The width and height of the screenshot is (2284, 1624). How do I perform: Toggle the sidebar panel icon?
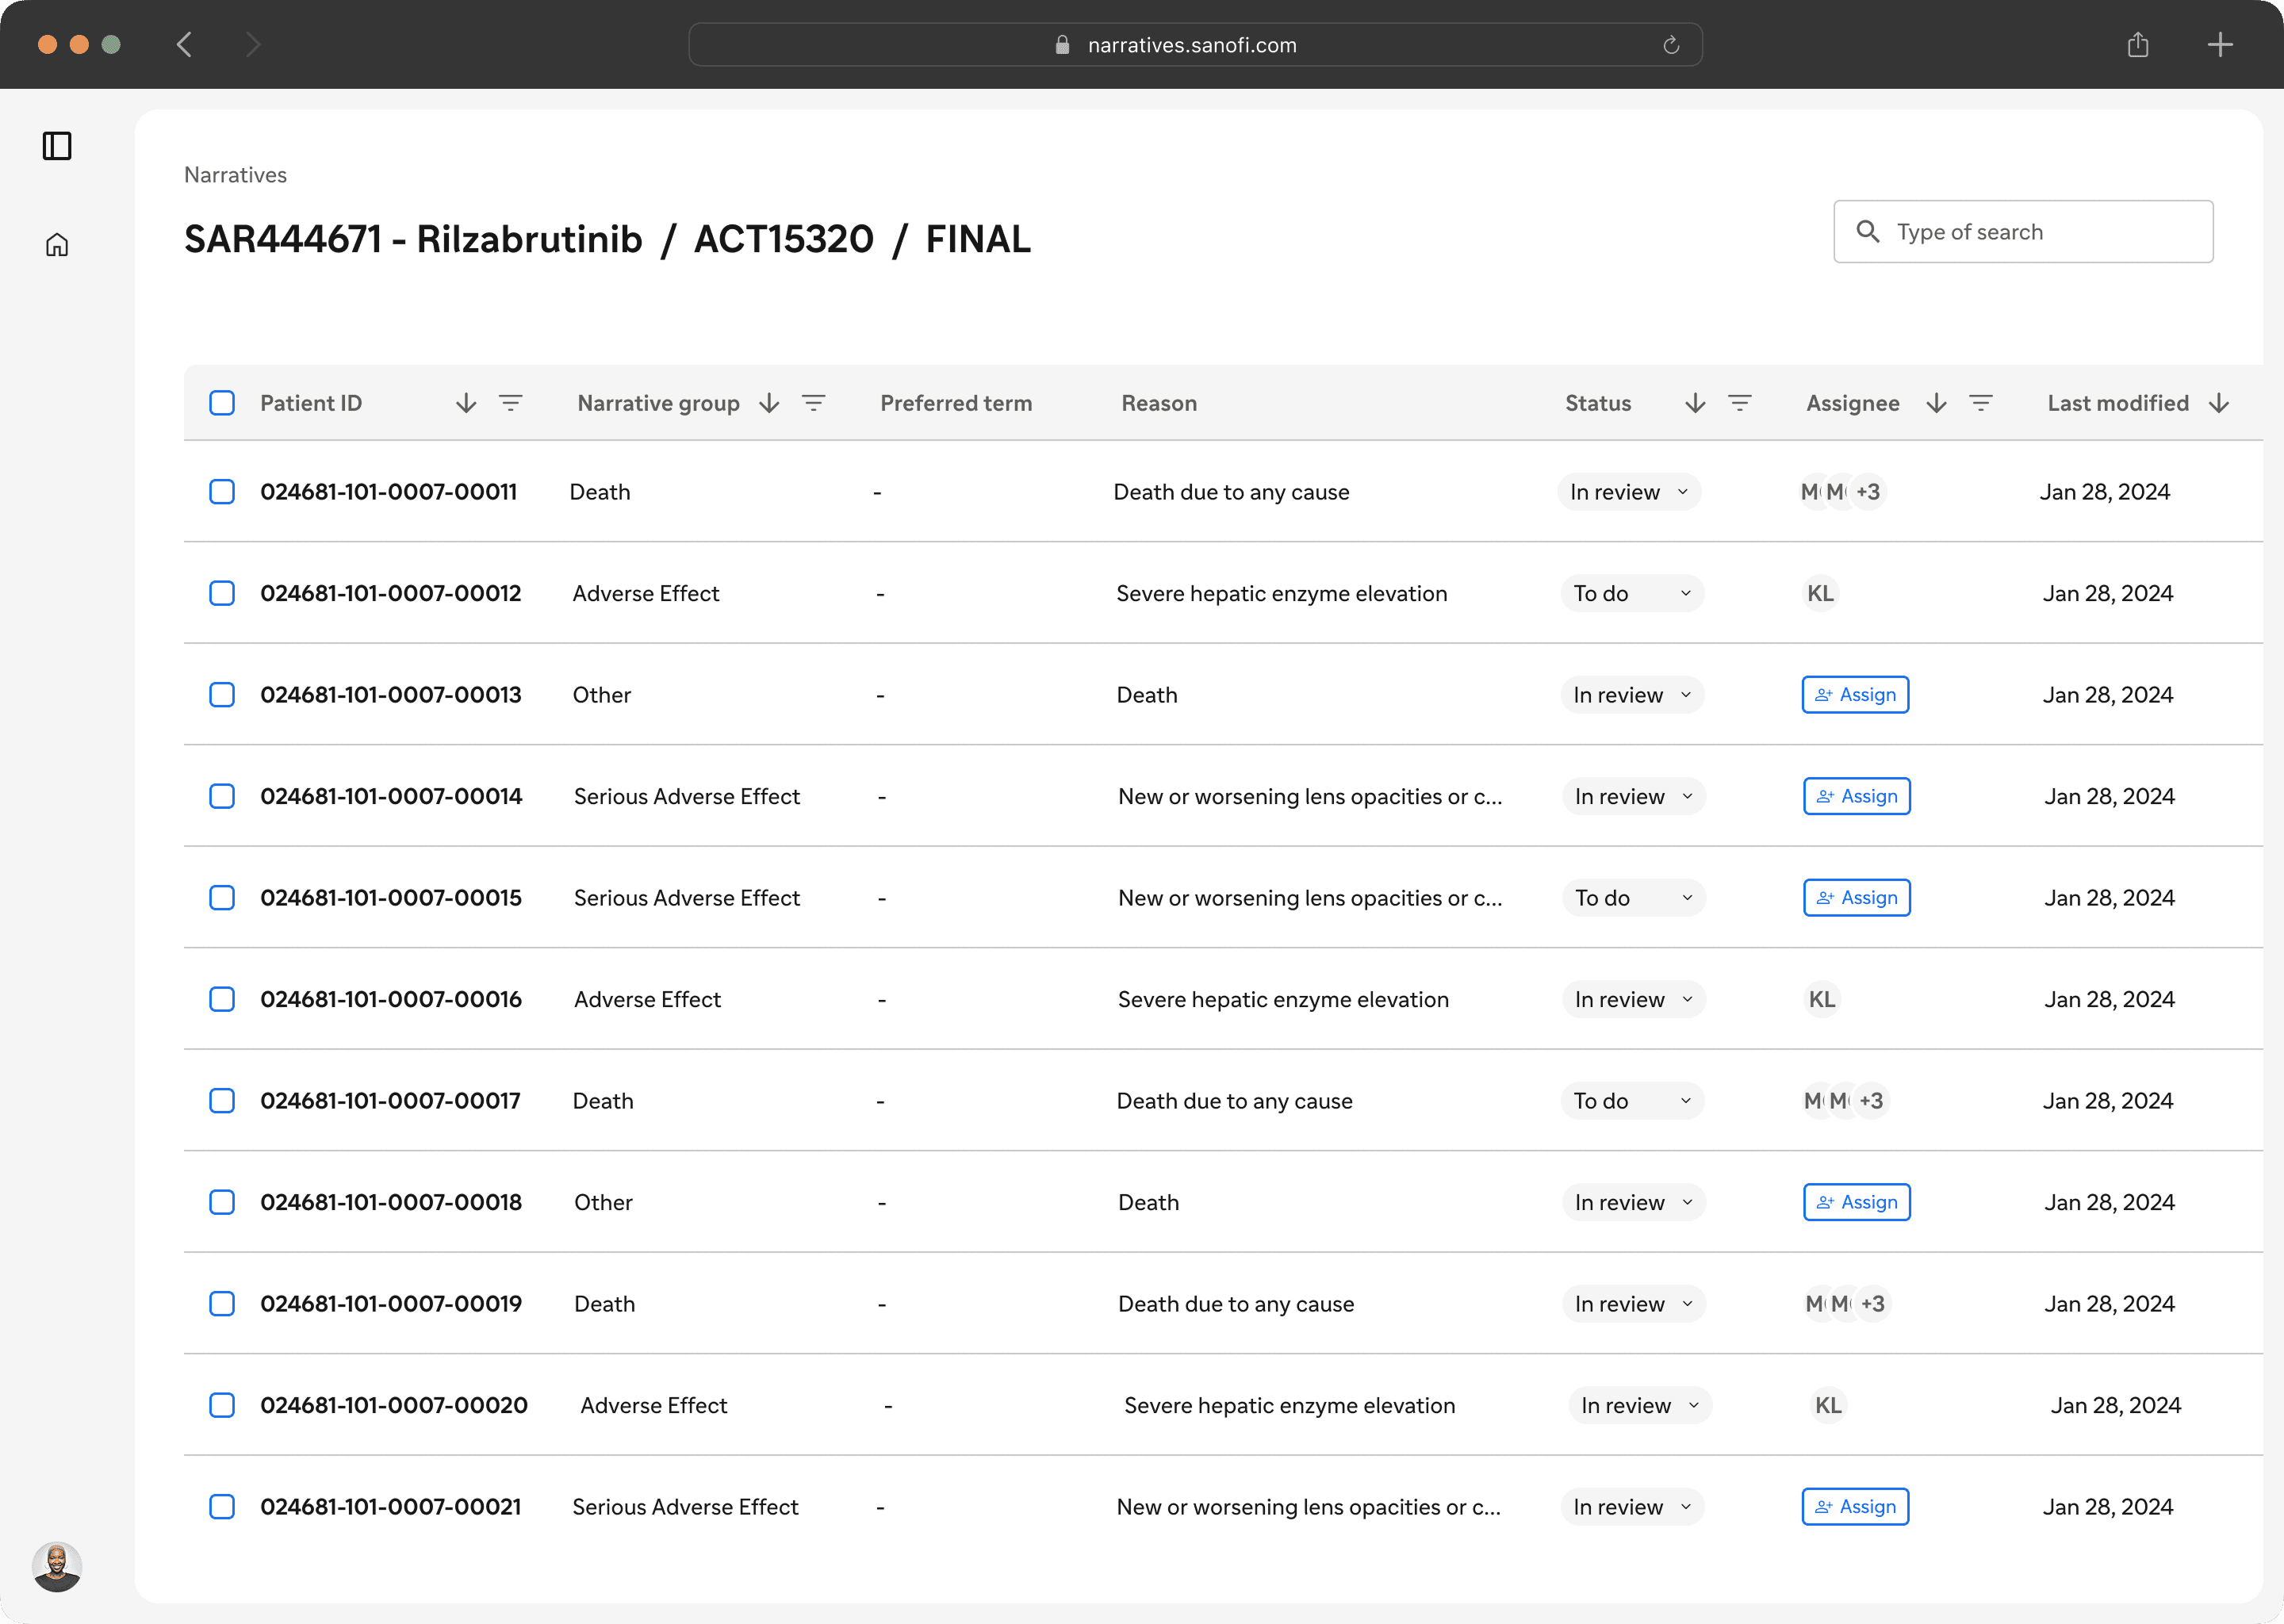(57, 146)
